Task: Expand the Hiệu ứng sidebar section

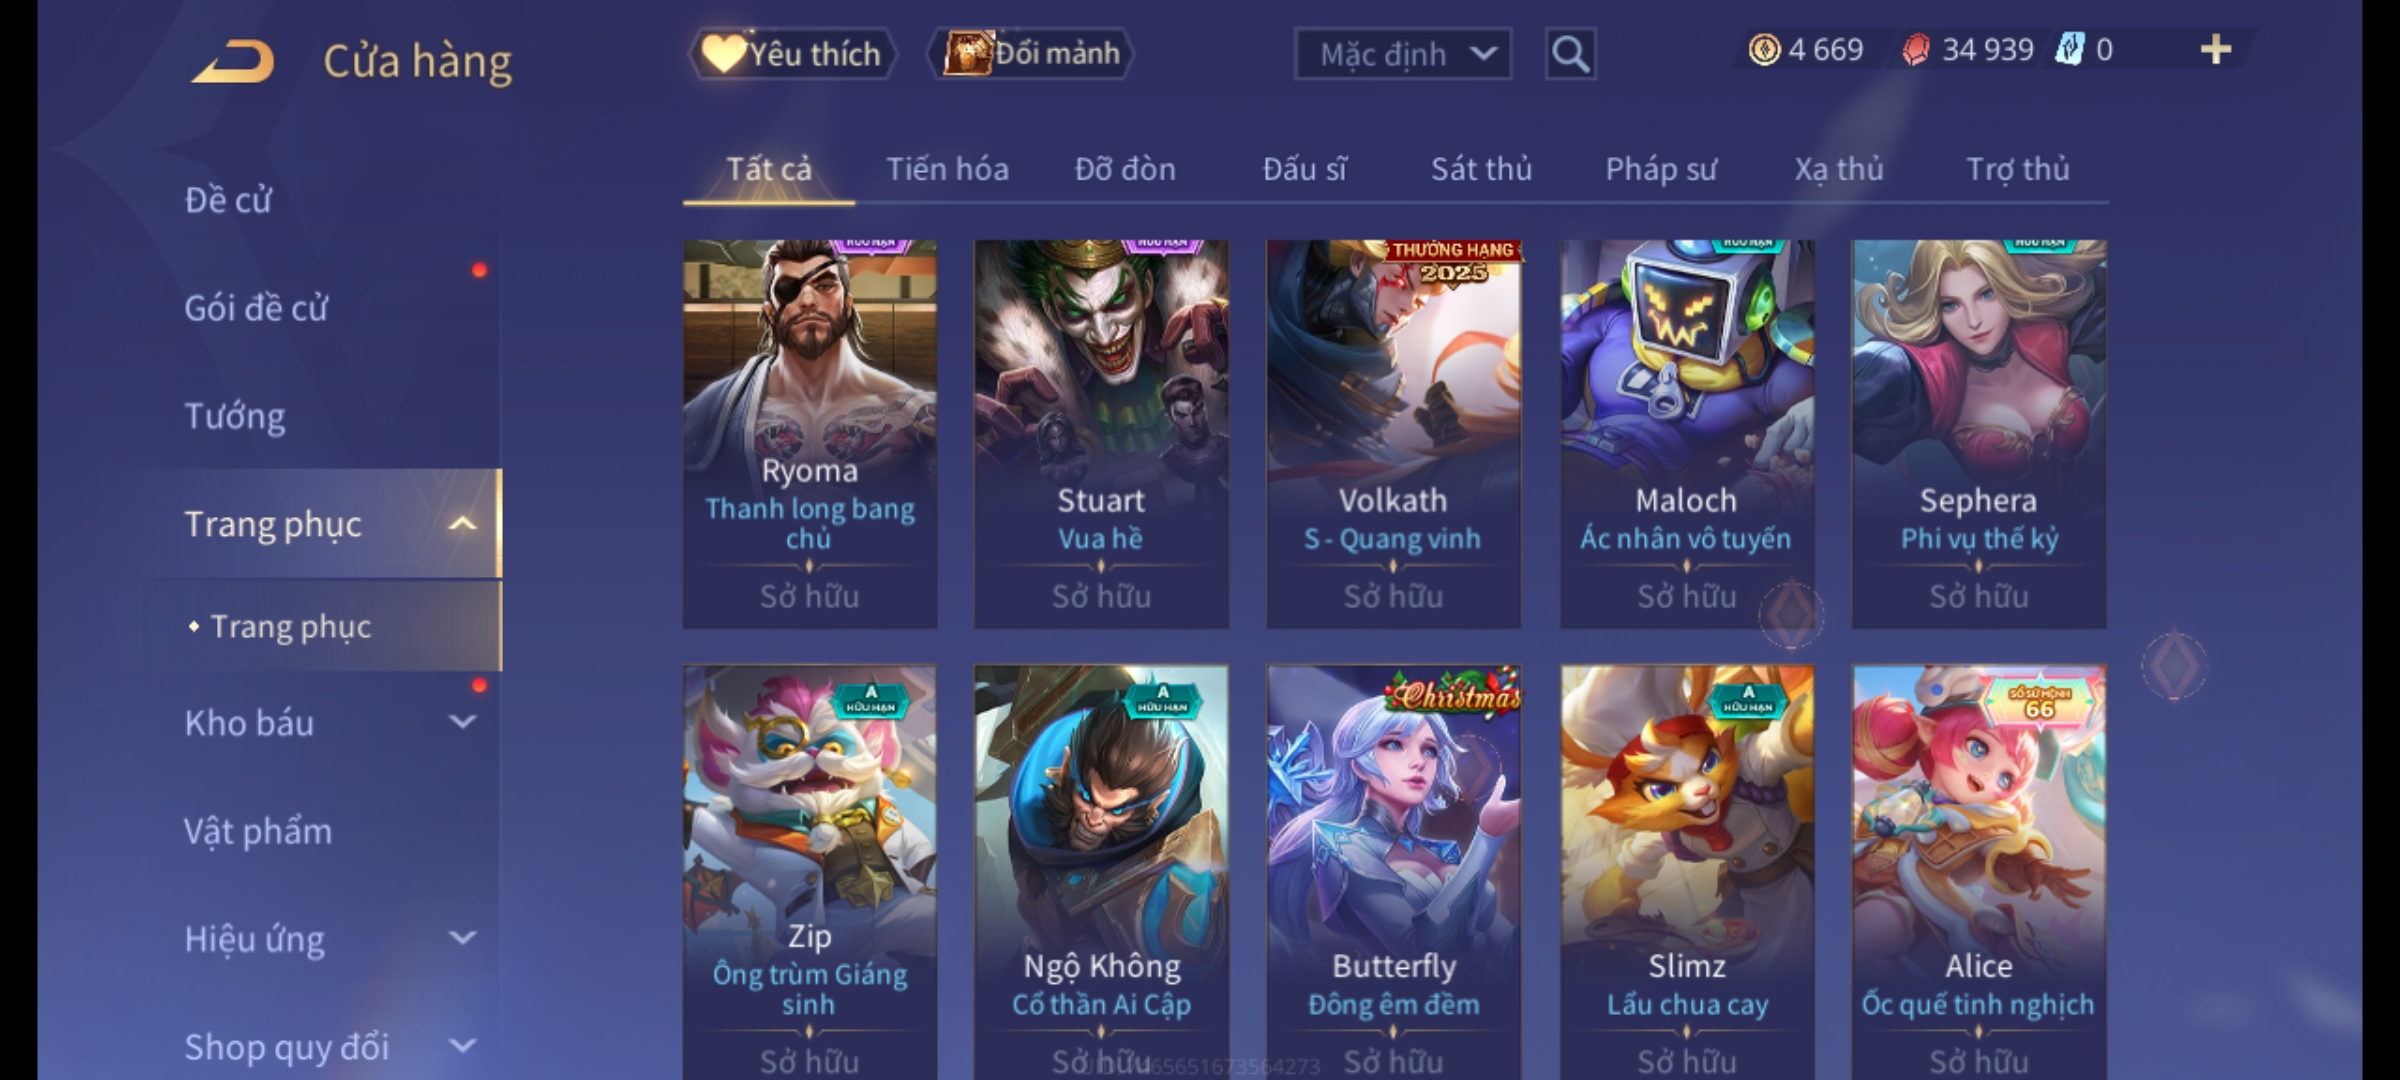Action: 462,938
